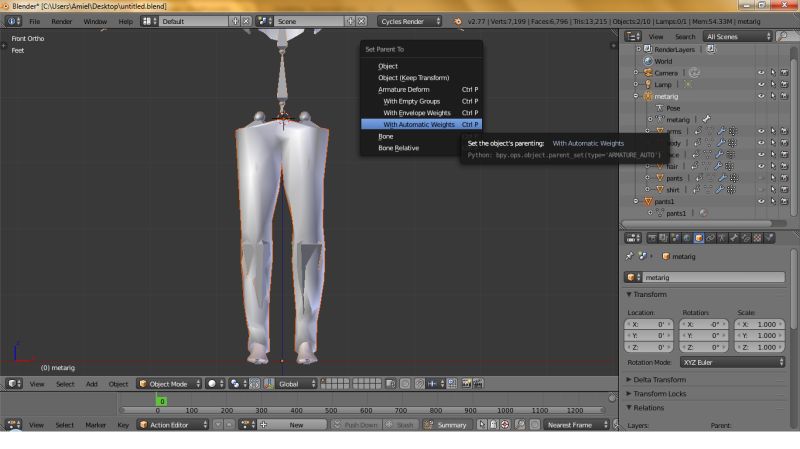This screenshot has width=800, height=449.
Task: Open the Marker menu in action editor
Action: click(95, 425)
